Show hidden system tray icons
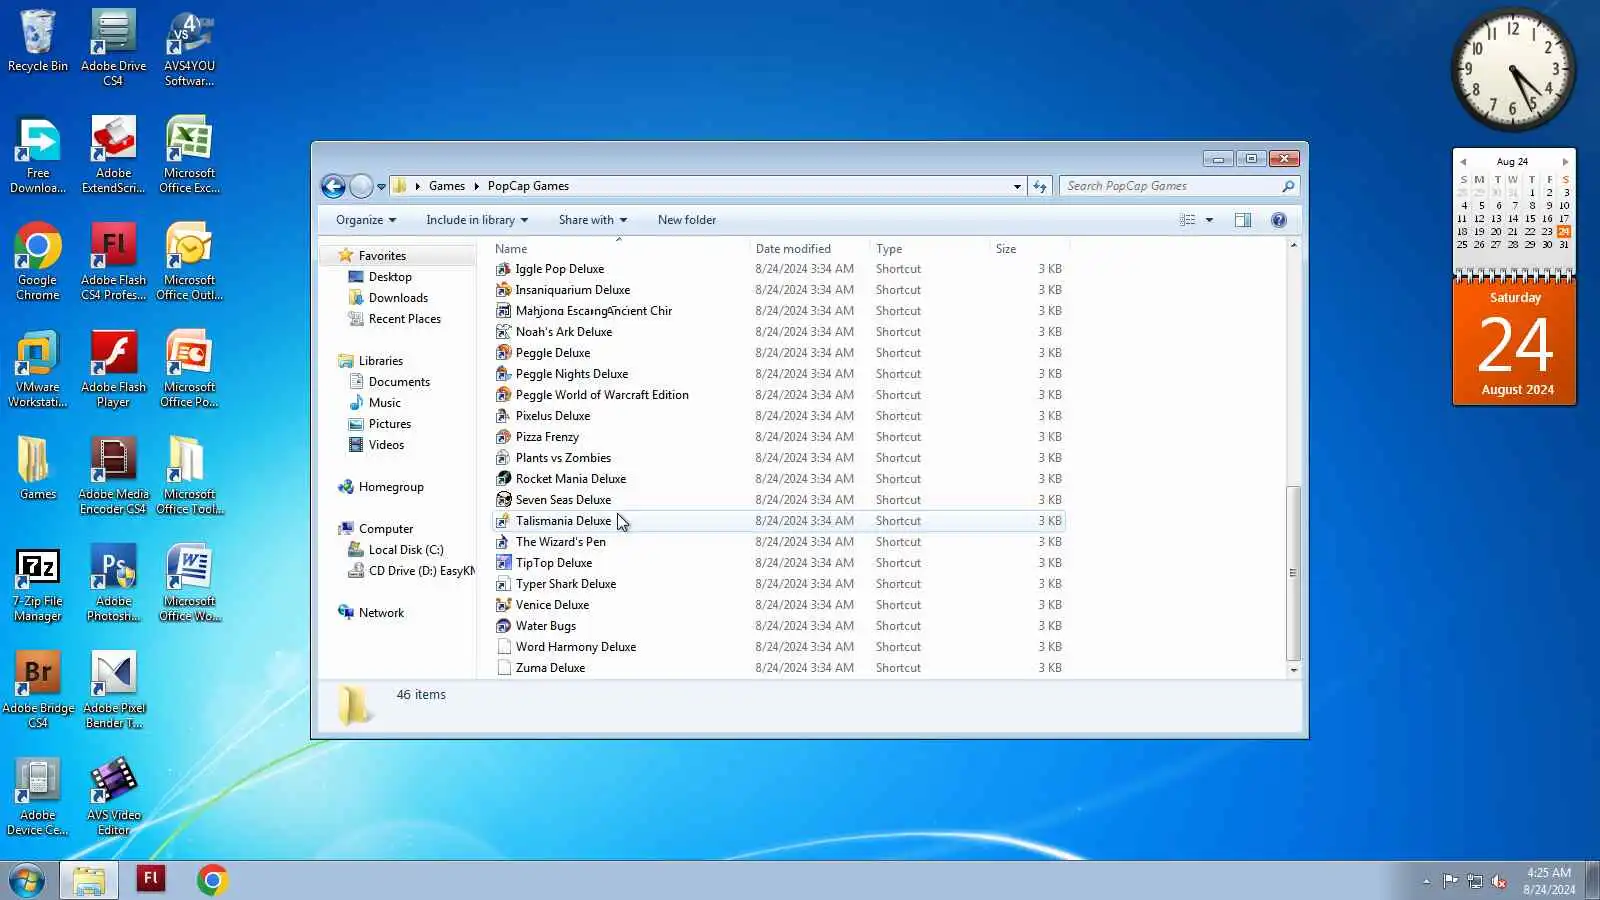Image resolution: width=1600 pixels, height=900 pixels. (x=1426, y=881)
